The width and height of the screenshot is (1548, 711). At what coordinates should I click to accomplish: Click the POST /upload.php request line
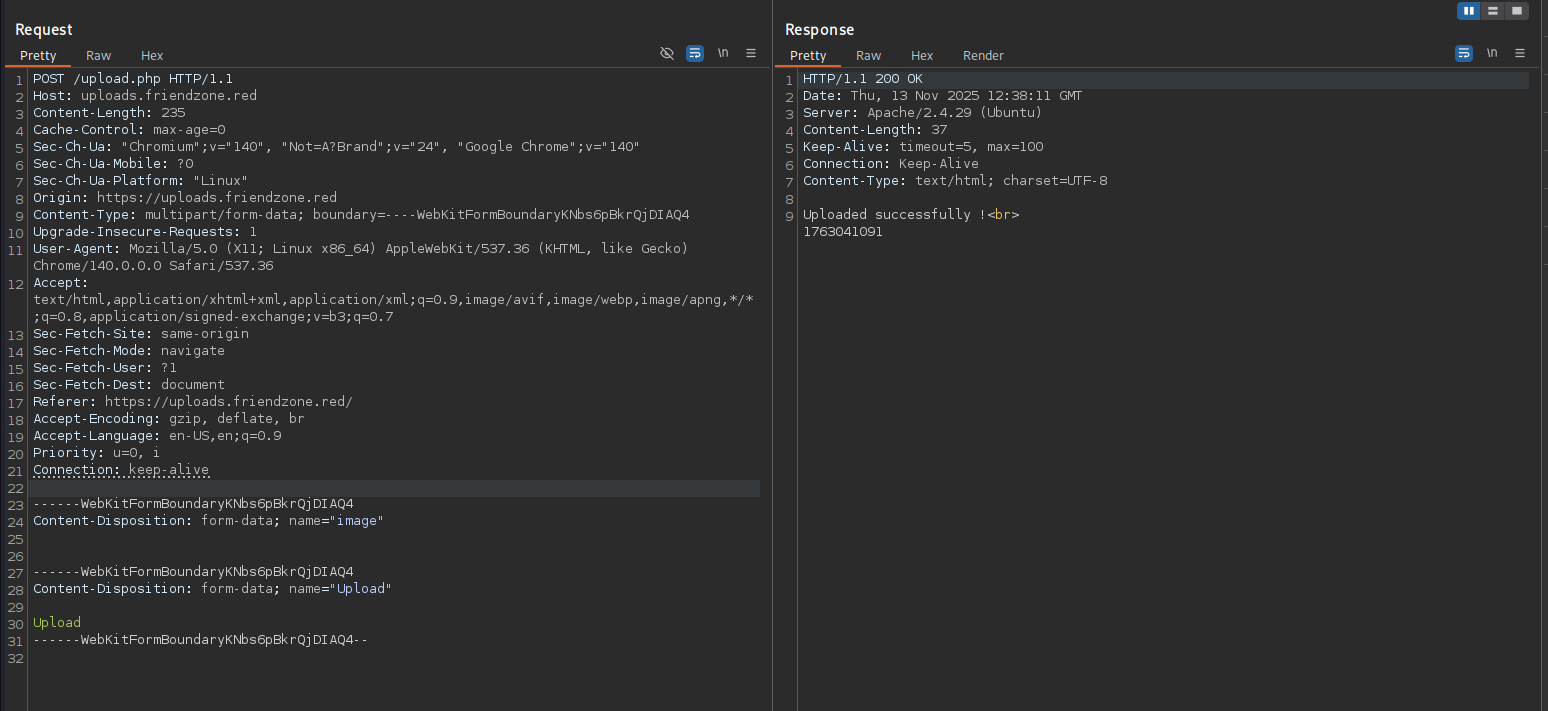(133, 79)
